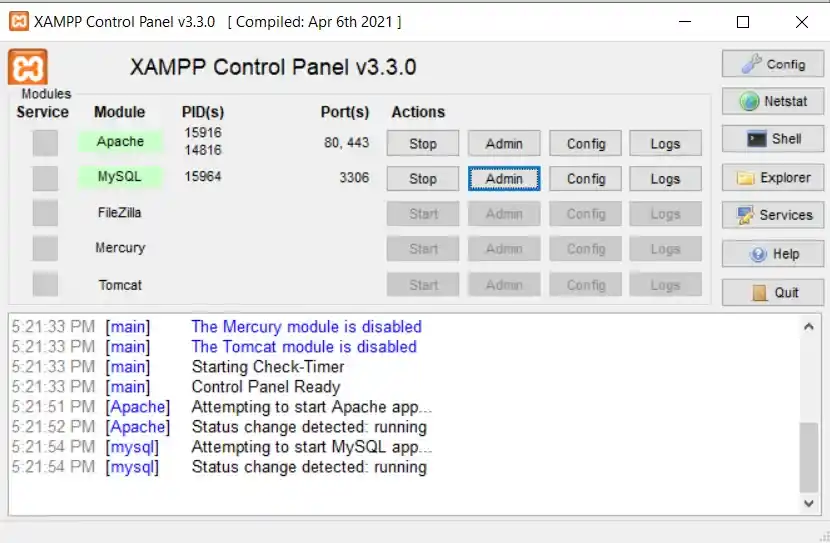The height and width of the screenshot is (543, 830).
Task: Click Apache ports 80, 443
Action: click(346, 143)
